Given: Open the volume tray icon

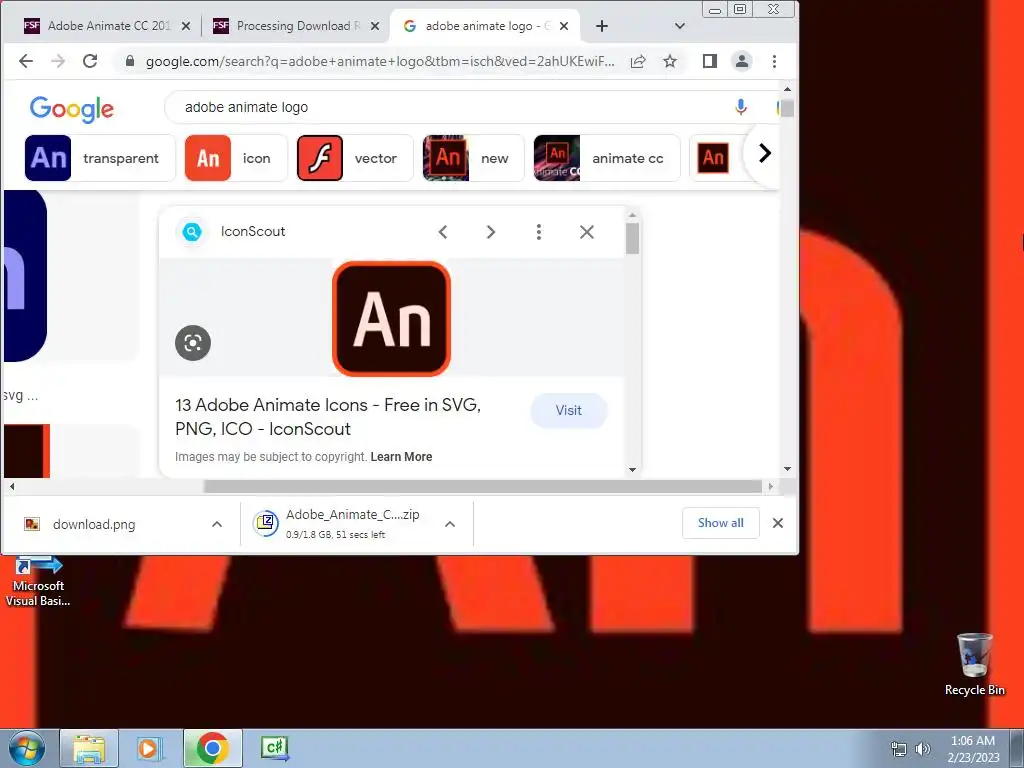Looking at the screenshot, I should click(923, 749).
